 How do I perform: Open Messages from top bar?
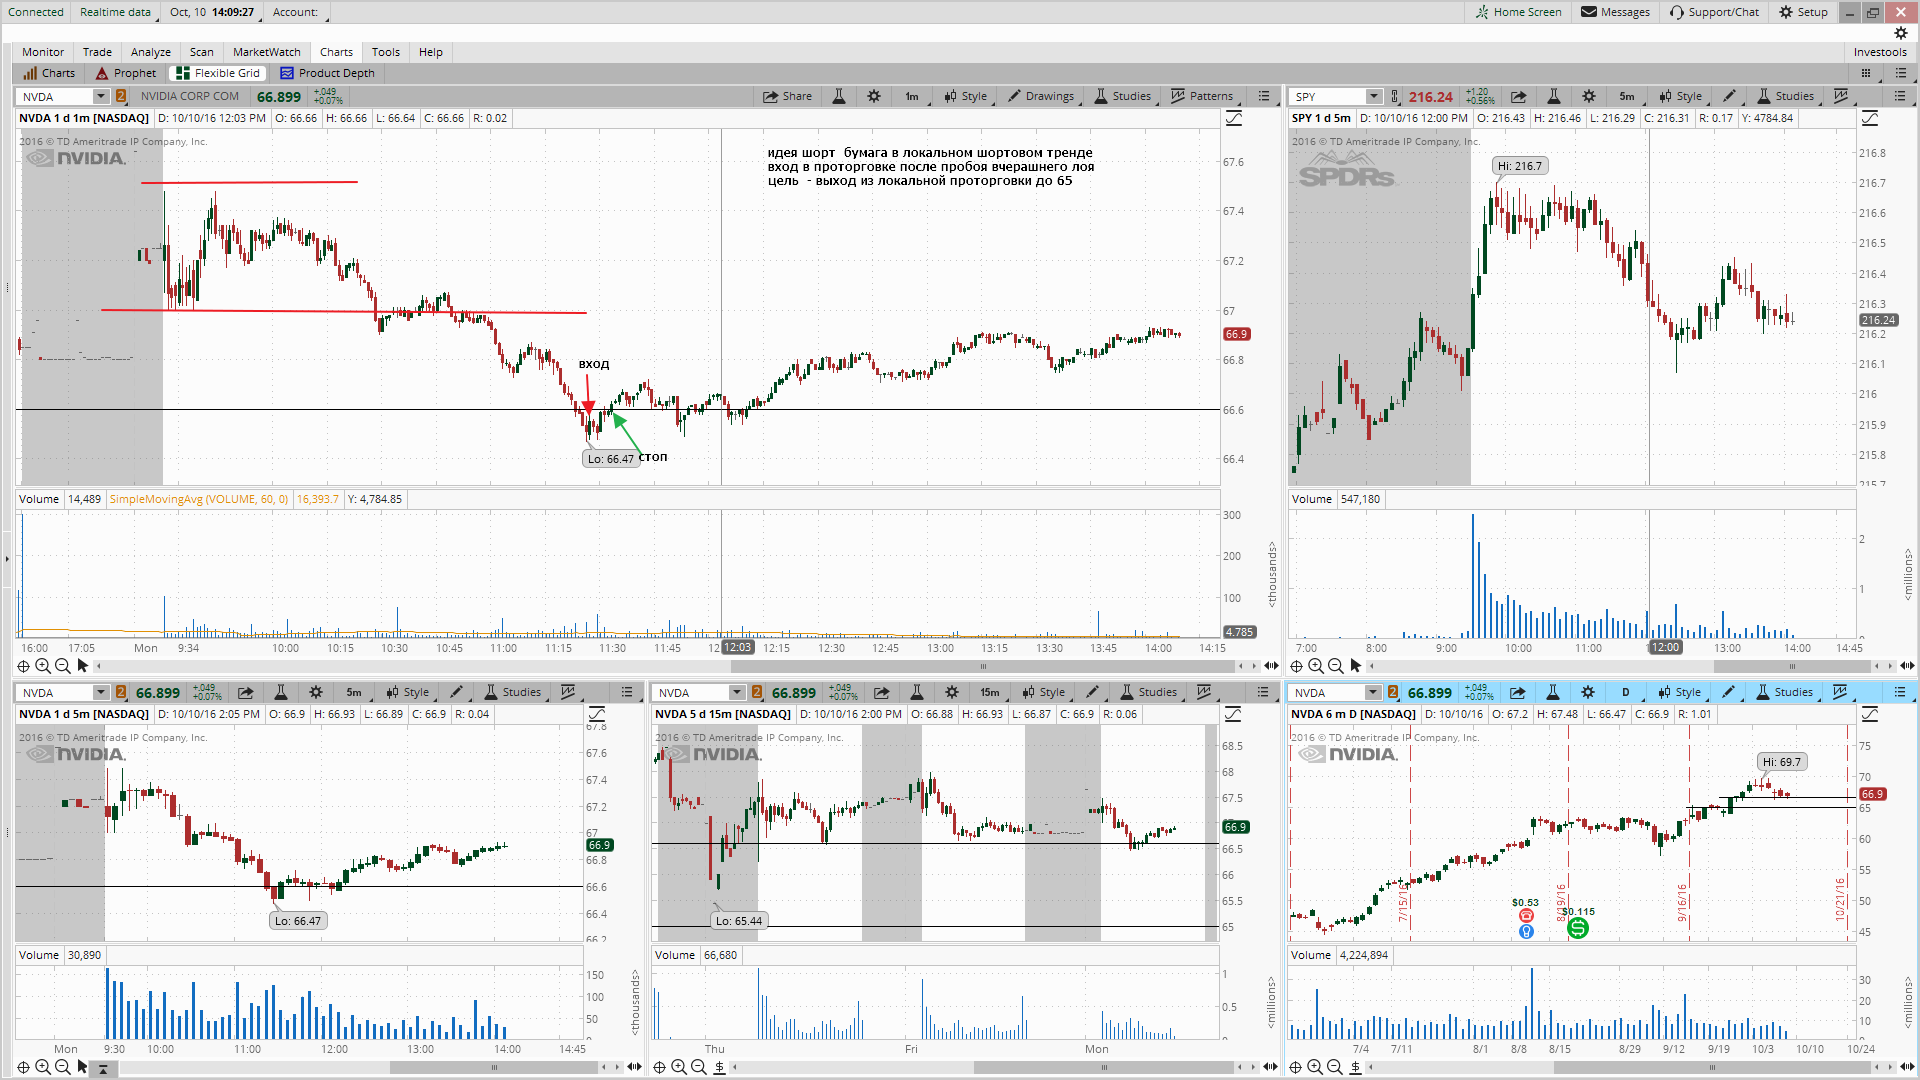click(x=1615, y=12)
